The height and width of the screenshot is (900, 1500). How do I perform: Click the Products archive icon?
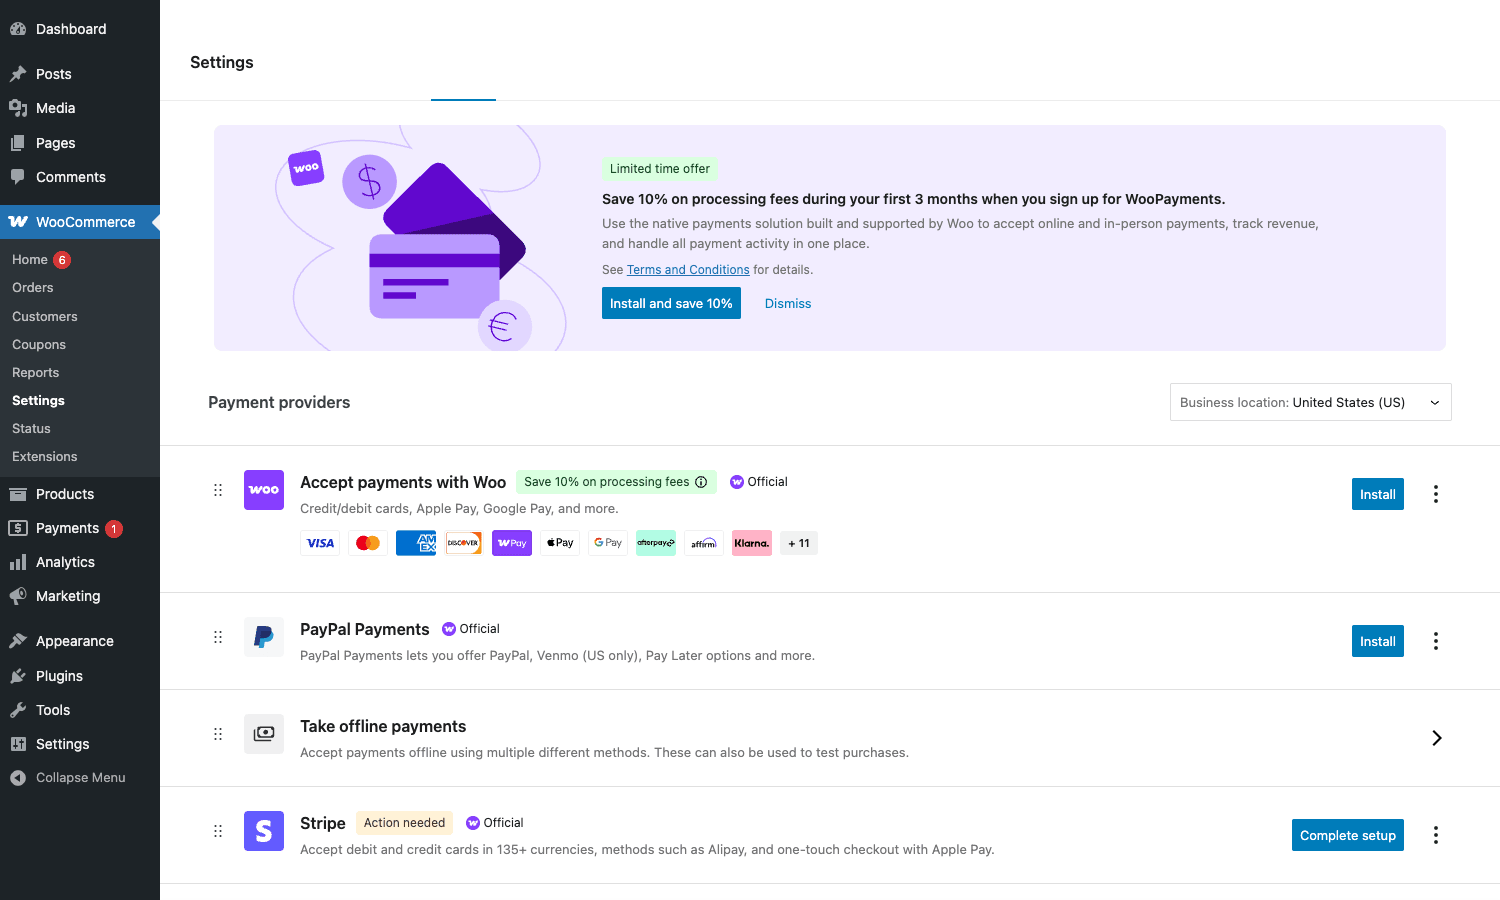pyautogui.click(x=18, y=494)
